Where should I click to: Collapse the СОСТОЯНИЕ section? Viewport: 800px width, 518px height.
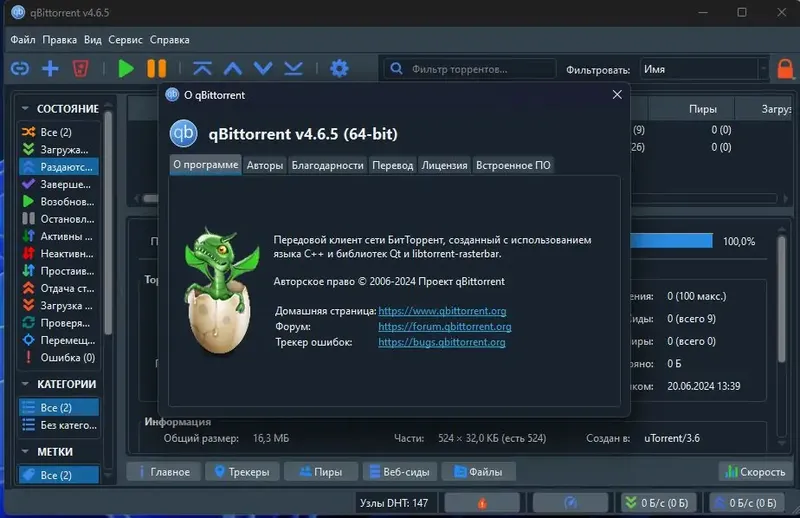coord(25,109)
